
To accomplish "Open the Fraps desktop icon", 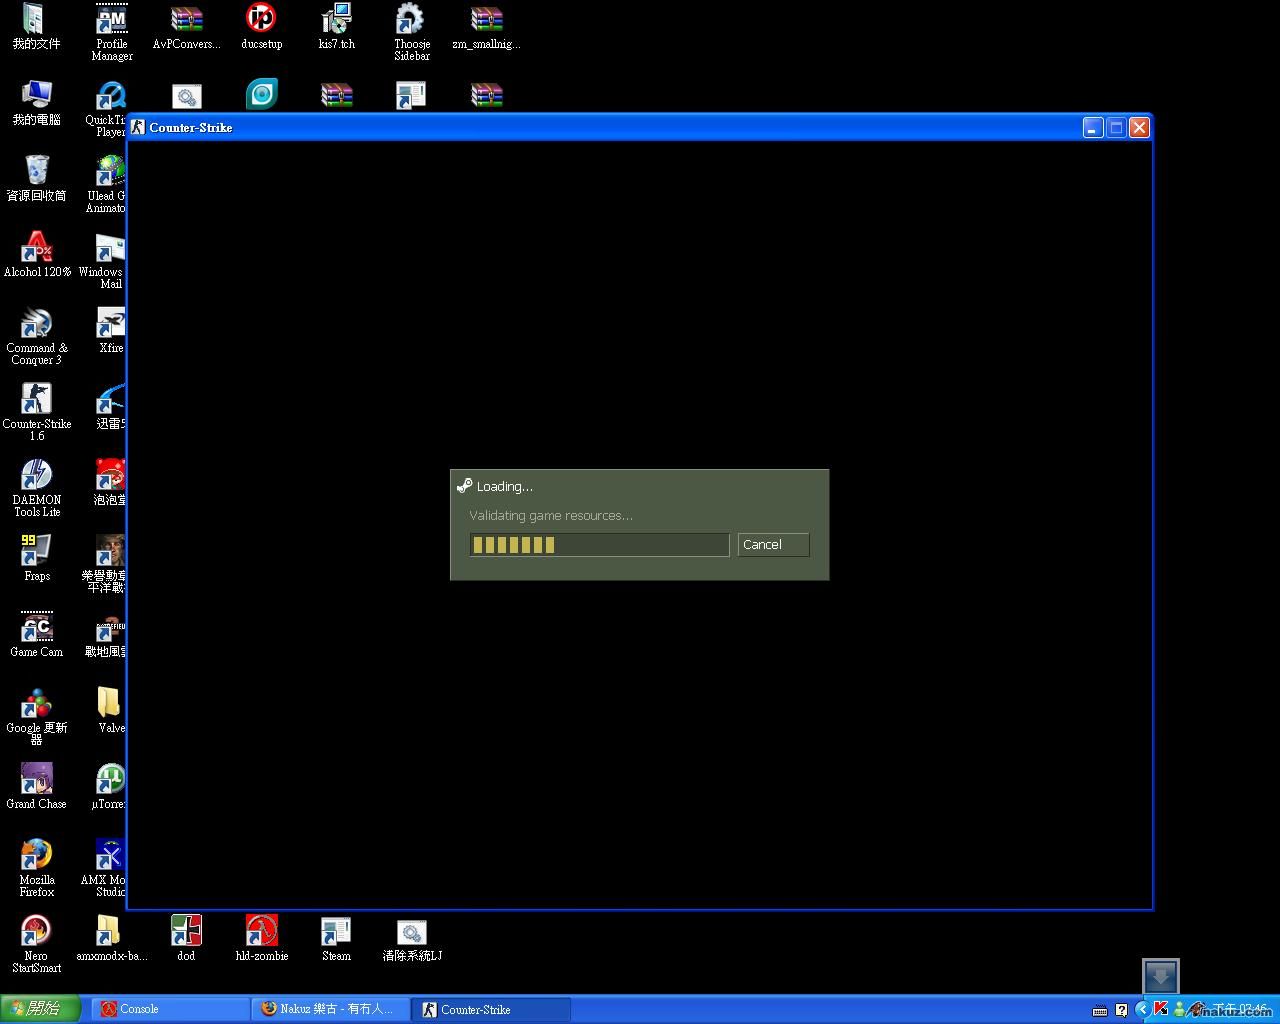I will pyautogui.click(x=37, y=551).
